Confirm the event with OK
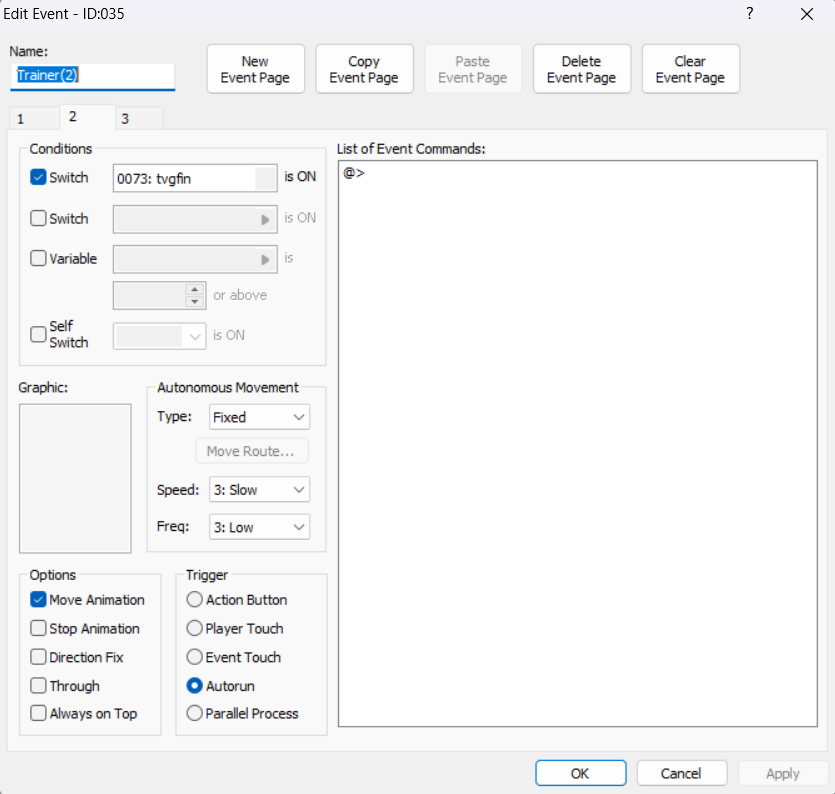835x794 pixels. pos(580,773)
